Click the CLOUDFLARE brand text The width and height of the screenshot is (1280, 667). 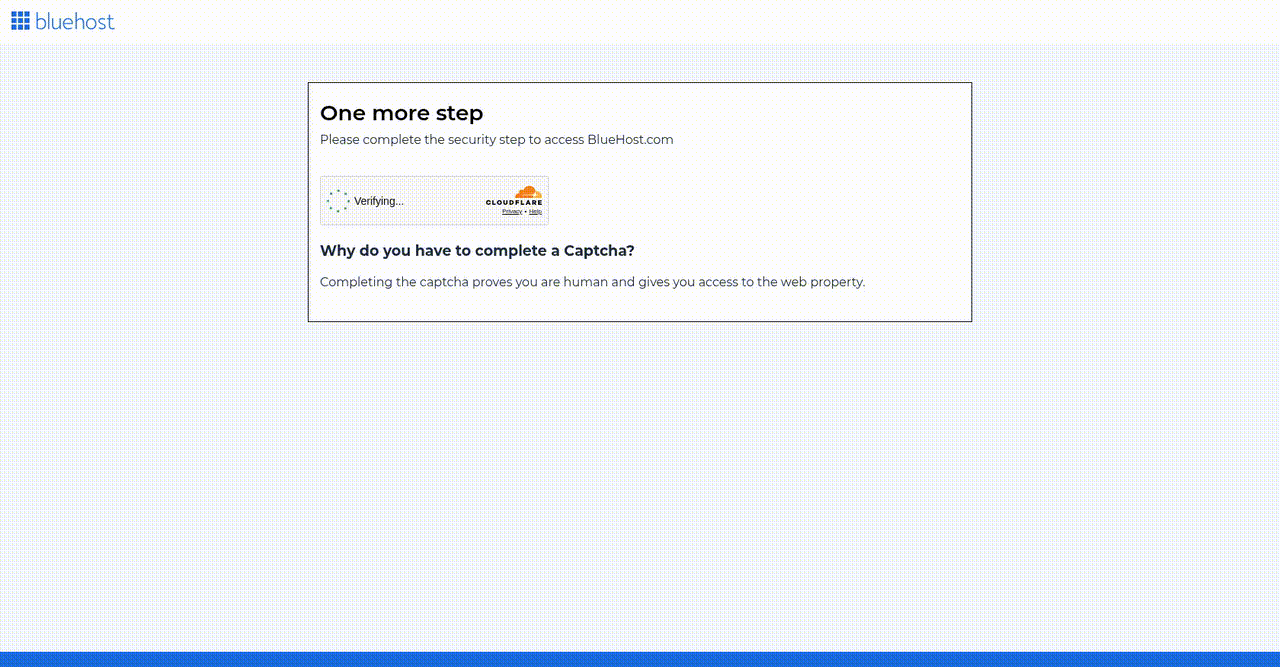click(x=514, y=203)
